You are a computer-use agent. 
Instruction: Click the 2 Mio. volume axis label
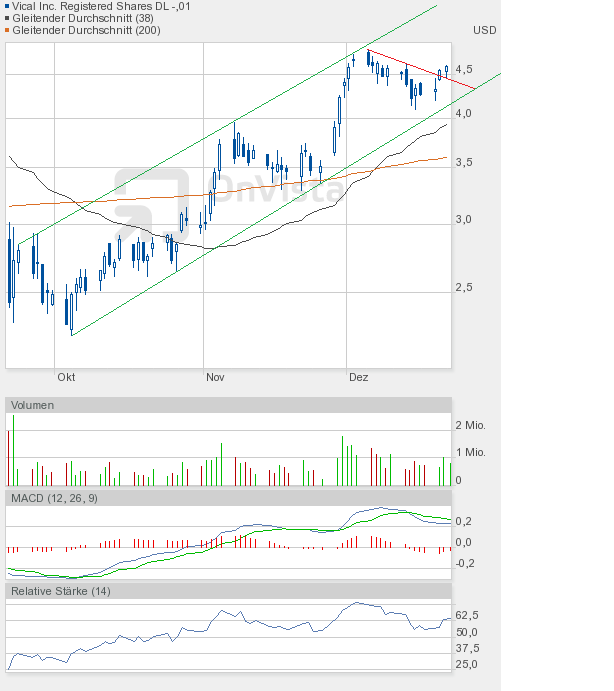[x=470, y=425]
